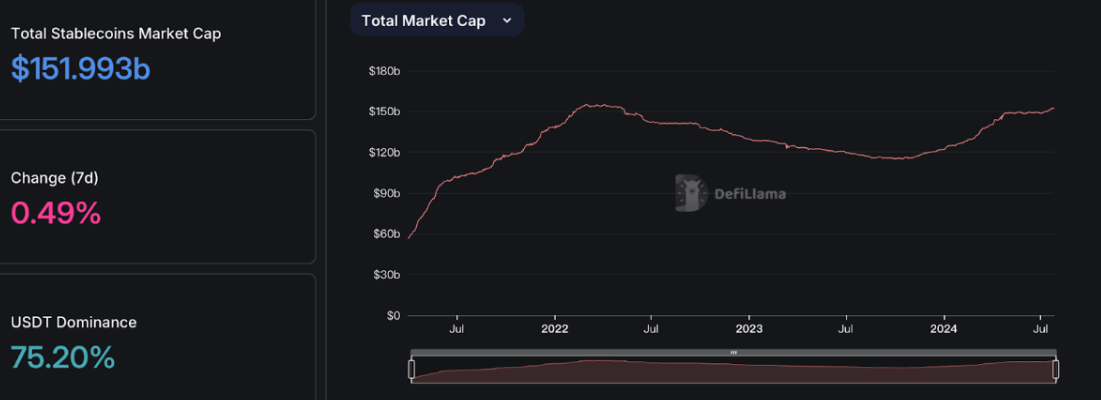This screenshot has width=1101, height=400.
Task: Click the USDT Dominance label
Action: 74,322
